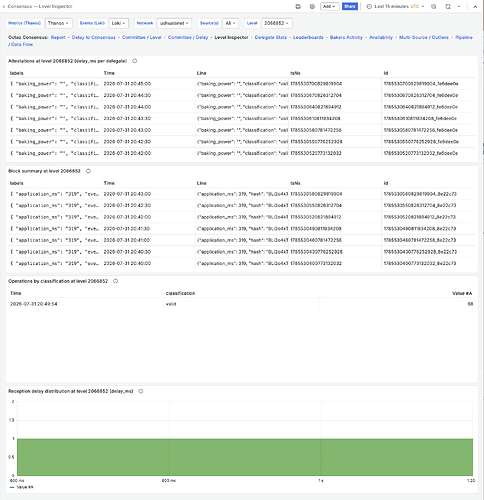Collapse the top toolbar with chevron-up icon
The height and width of the screenshot is (500, 484).
(475, 6)
